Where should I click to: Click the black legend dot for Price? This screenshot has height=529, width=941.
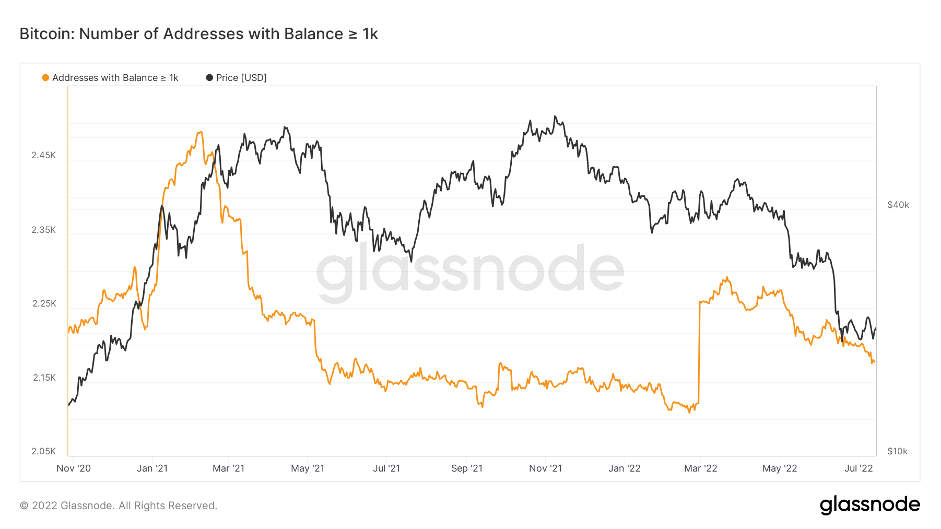click(x=209, y=77)
